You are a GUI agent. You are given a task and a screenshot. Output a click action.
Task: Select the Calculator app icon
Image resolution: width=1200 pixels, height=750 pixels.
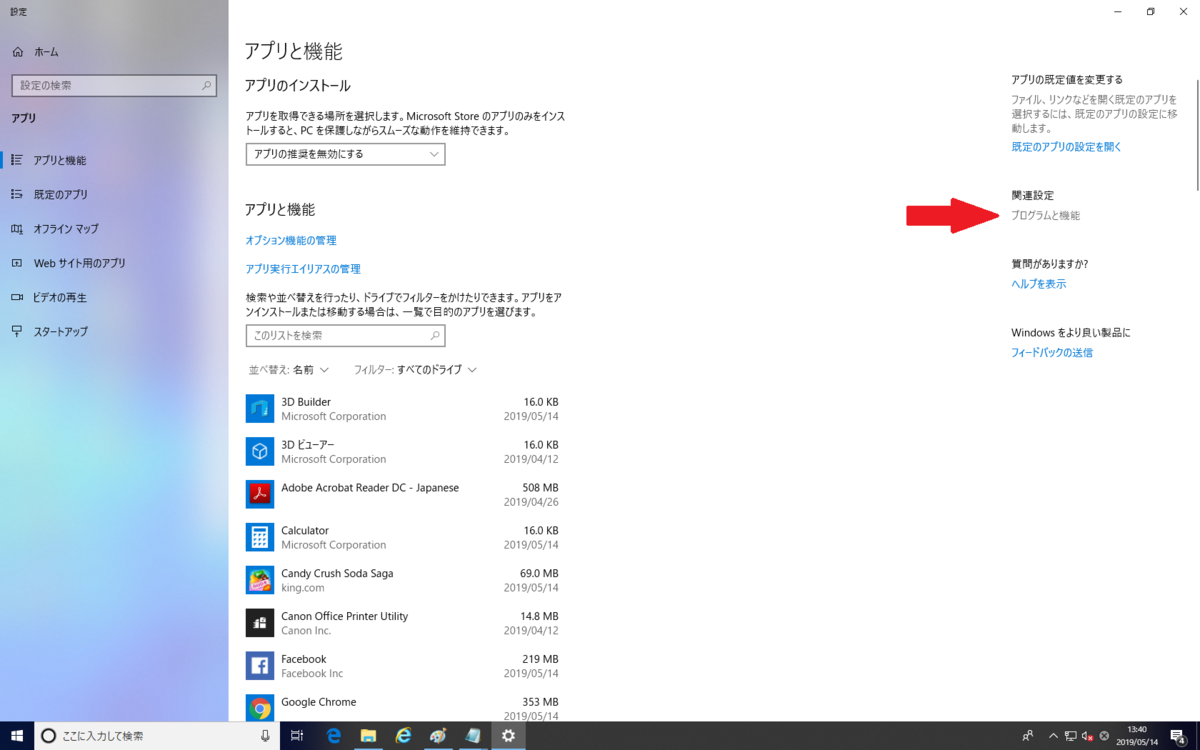(x=260, y=537)
